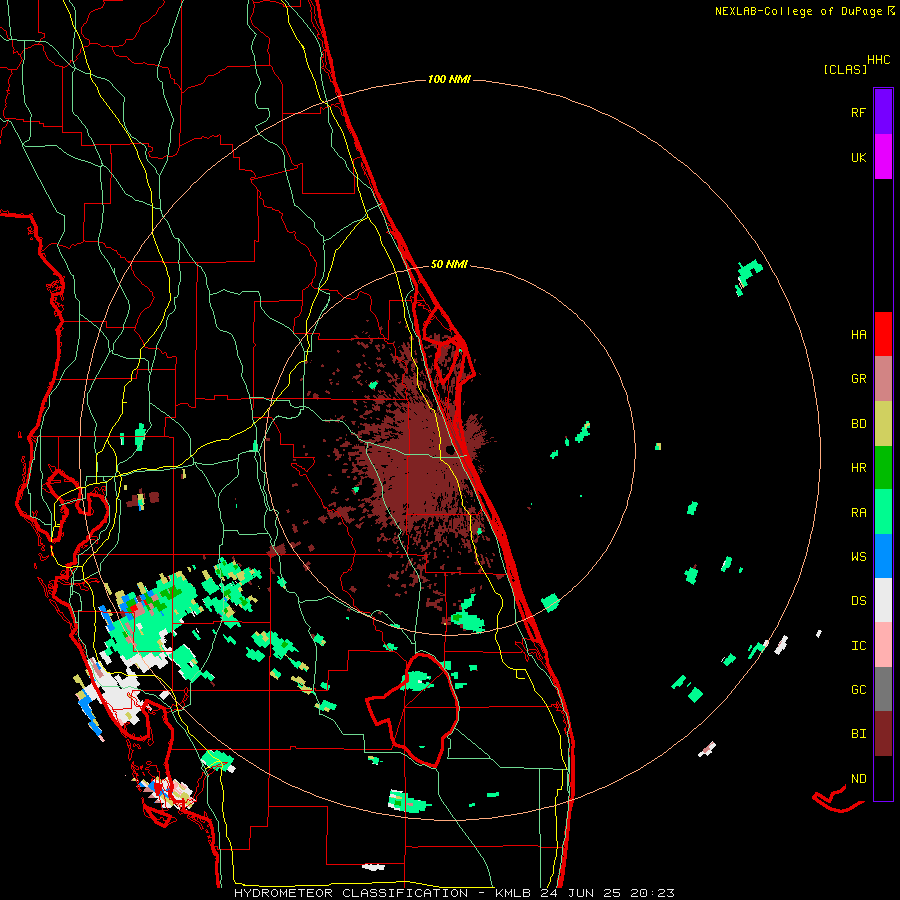Click the RF legend label
Viewport: 900px width, 900px height.
pos(858,112)
